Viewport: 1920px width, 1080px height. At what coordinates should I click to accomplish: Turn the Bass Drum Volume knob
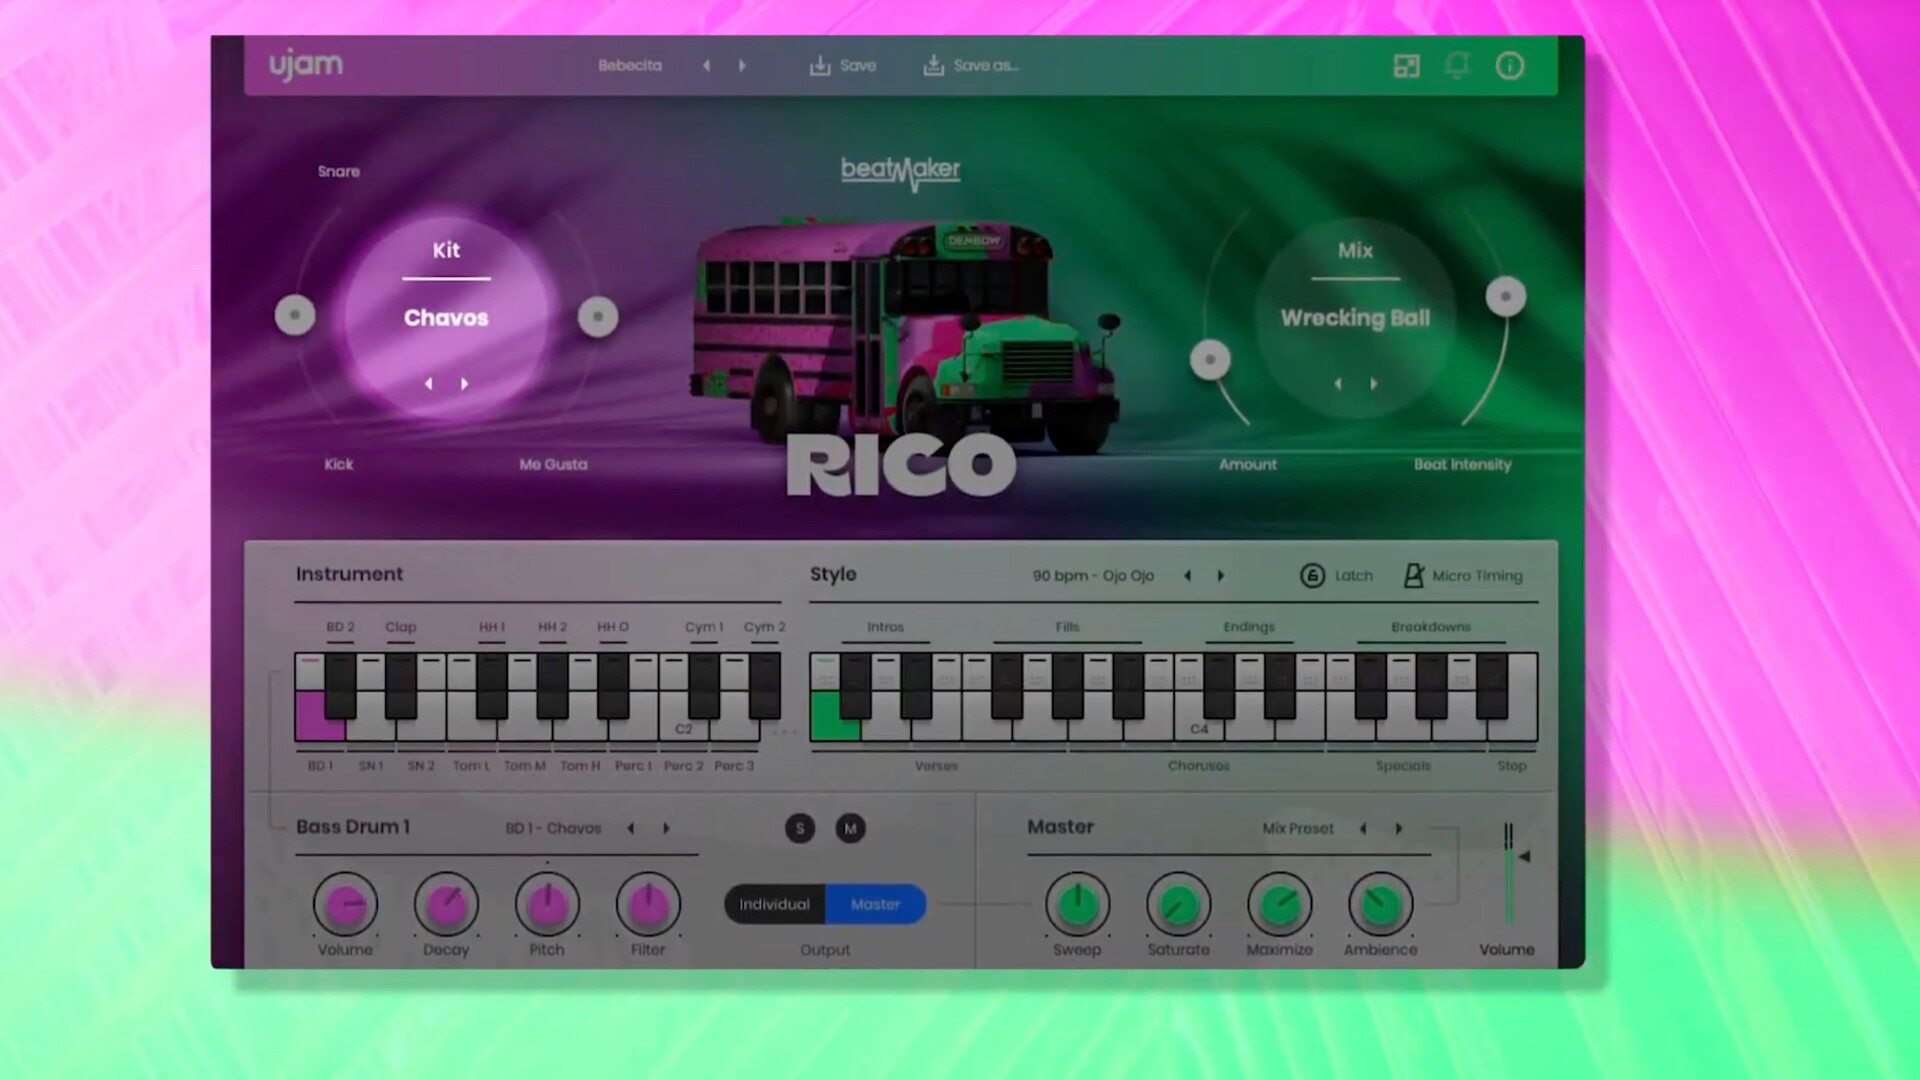(345, 904)
